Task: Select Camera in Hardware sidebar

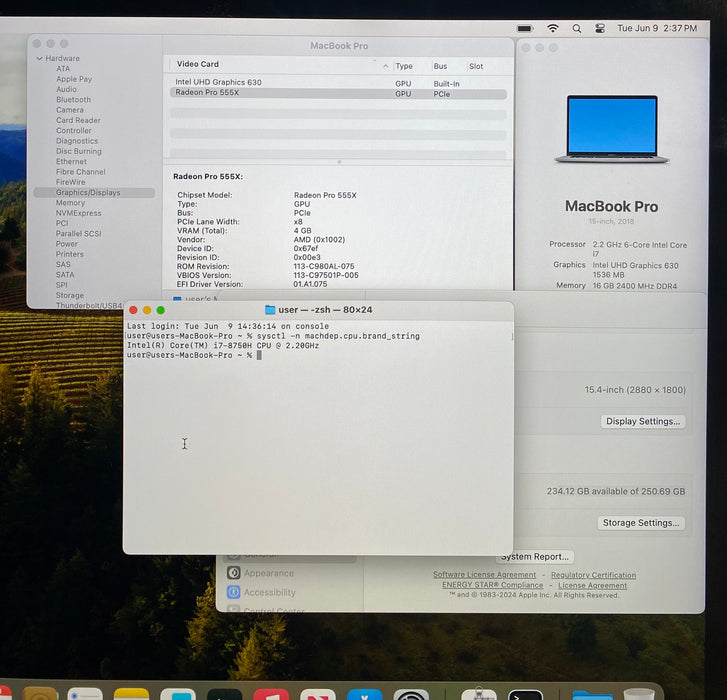Action: (70, 110)
